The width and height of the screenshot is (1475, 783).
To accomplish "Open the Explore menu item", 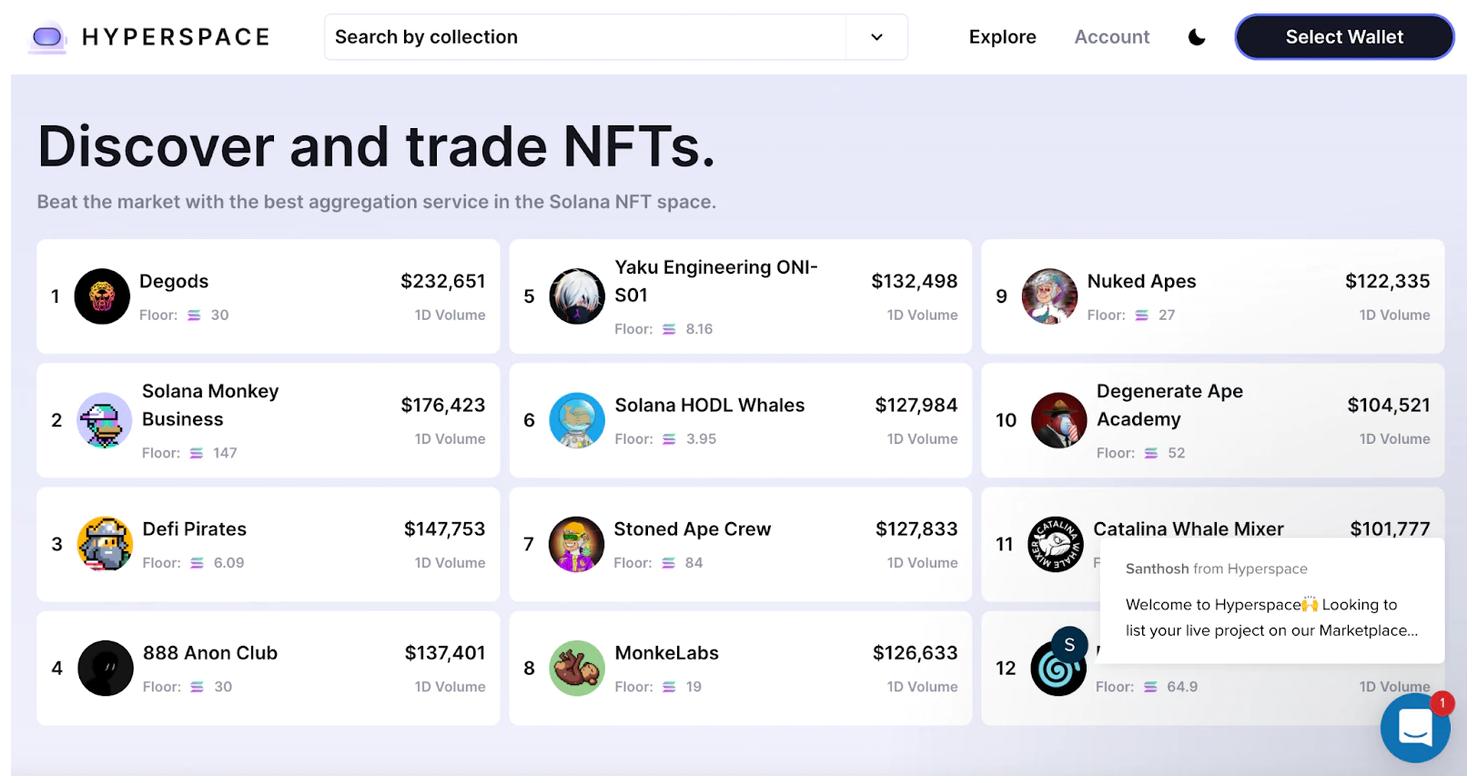I will coord(1002,37).
